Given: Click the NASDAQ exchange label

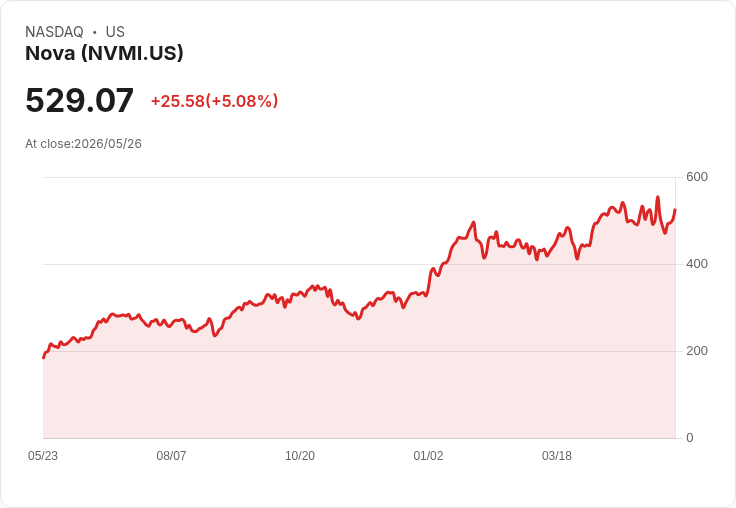Looking at the screenshot, I should tap(54, 32).
